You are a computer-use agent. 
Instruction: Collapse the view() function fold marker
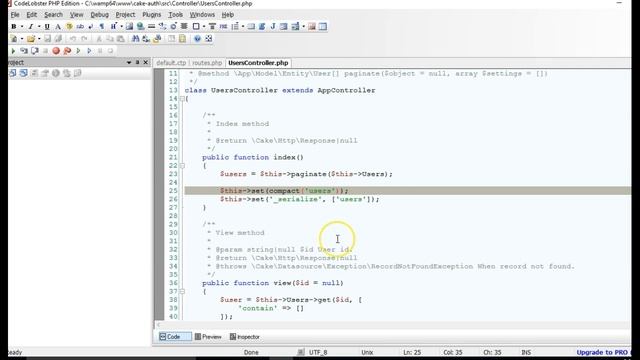tap(182, 291)
